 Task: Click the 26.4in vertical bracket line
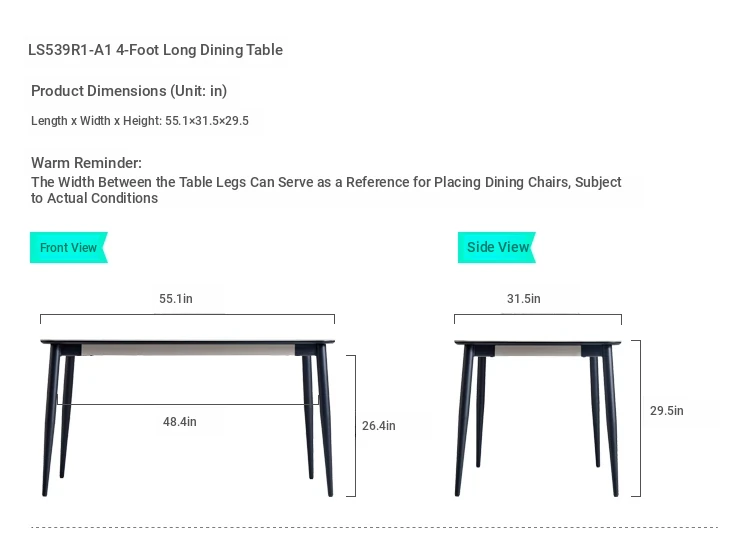pos(355,426)
